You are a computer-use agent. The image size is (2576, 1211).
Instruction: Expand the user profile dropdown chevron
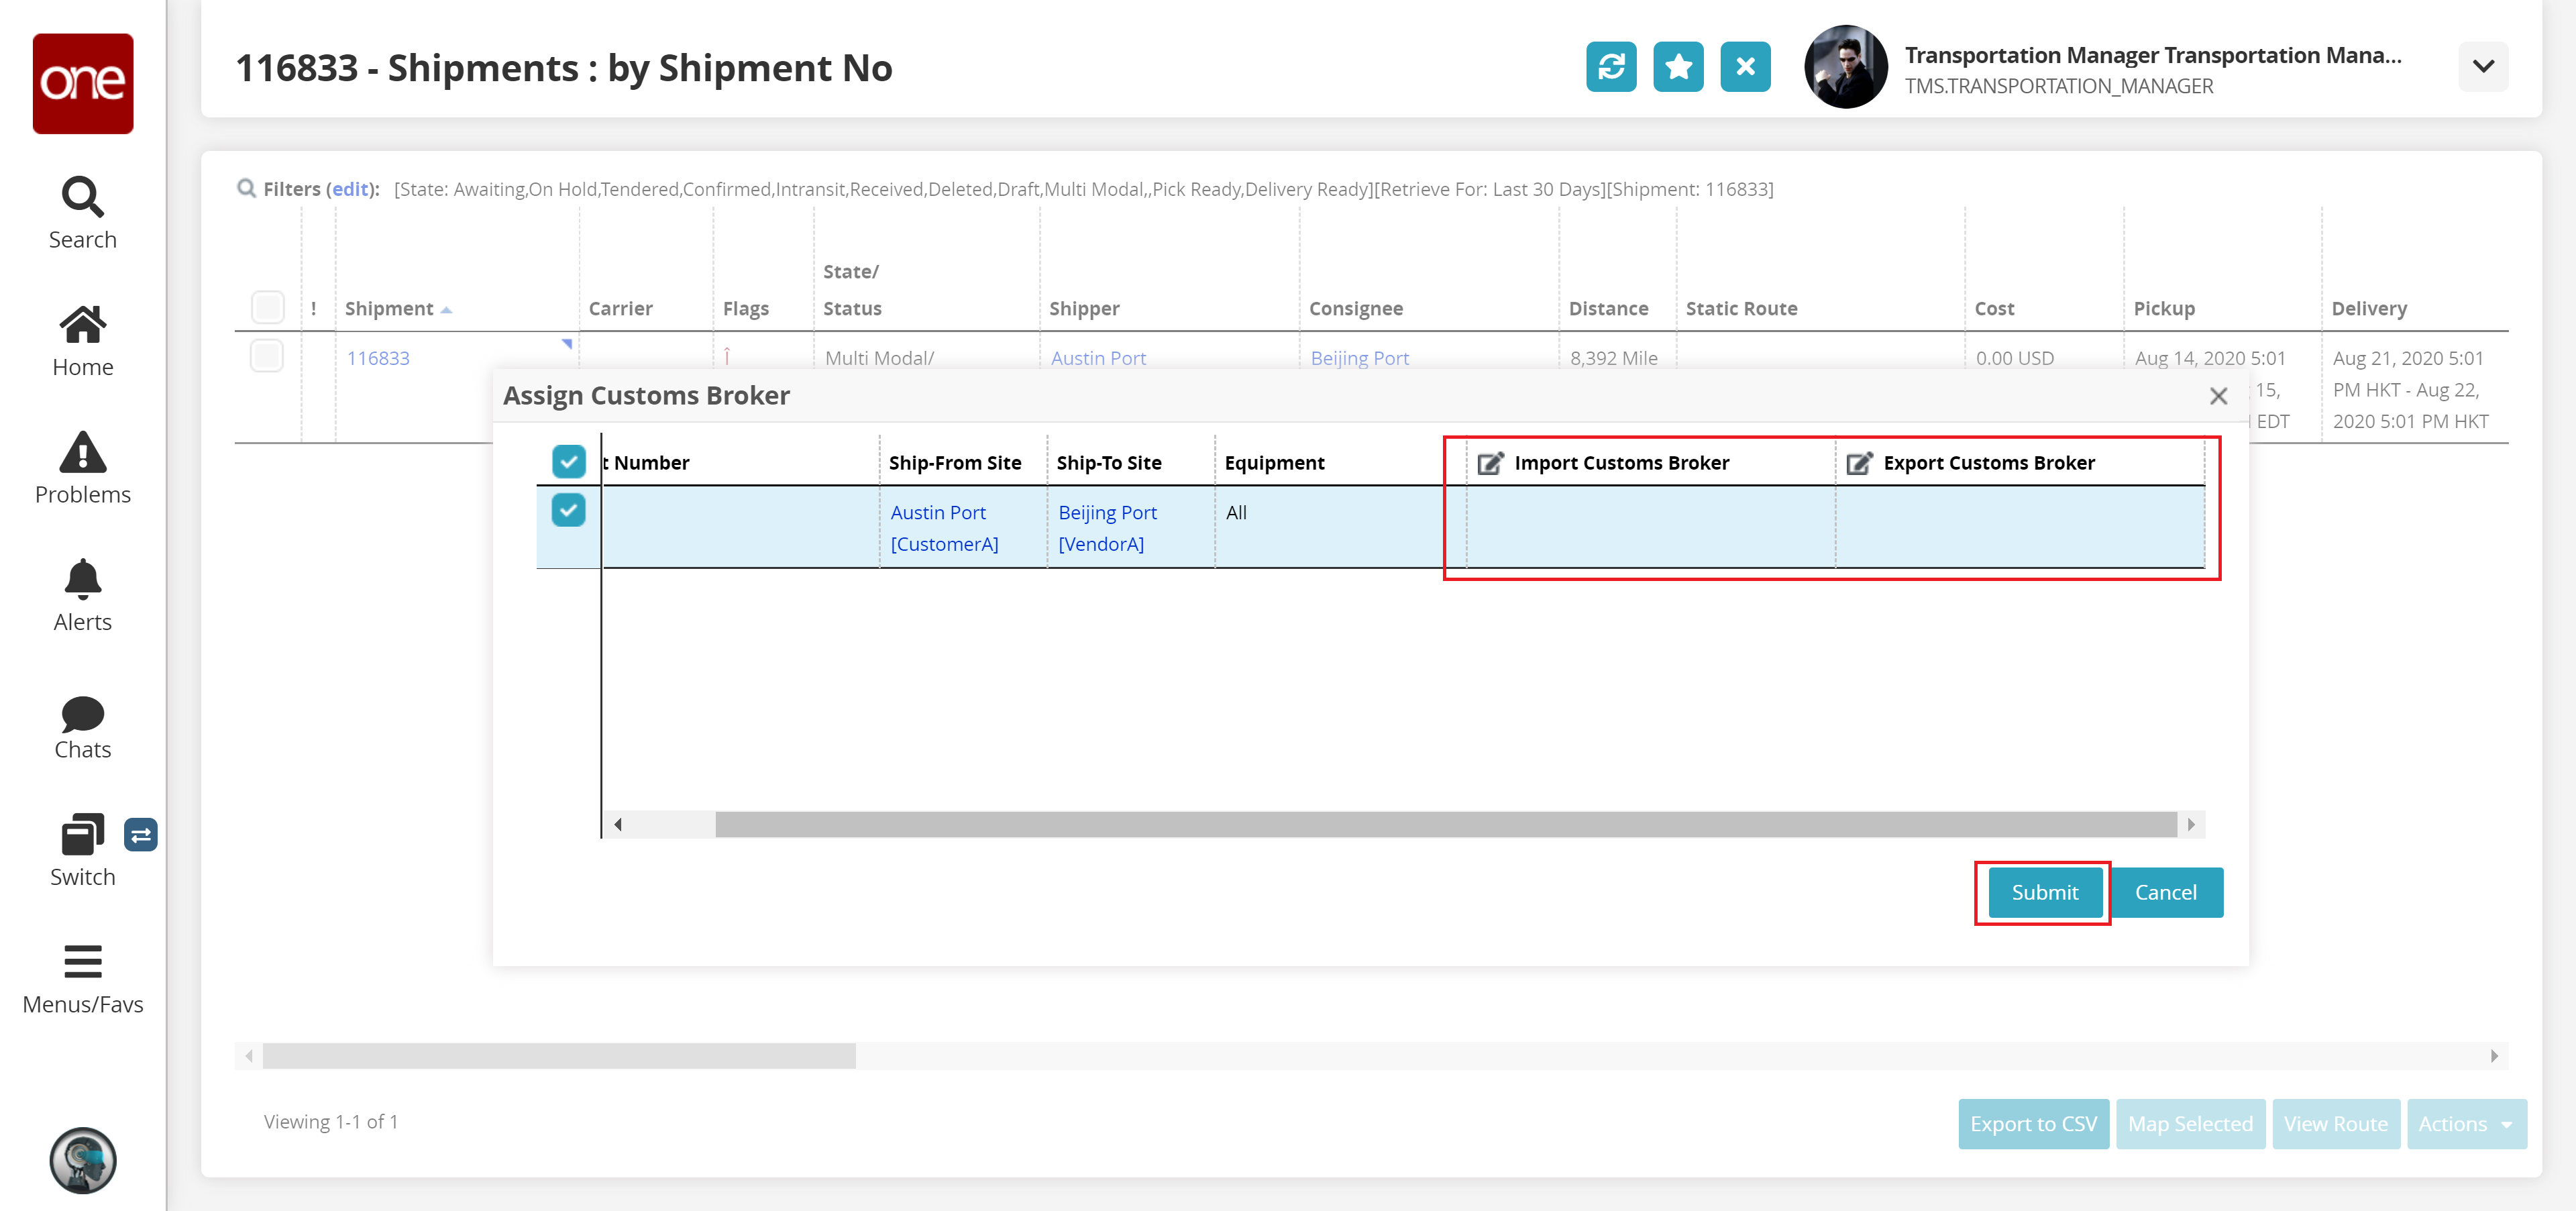[2483, 67]
